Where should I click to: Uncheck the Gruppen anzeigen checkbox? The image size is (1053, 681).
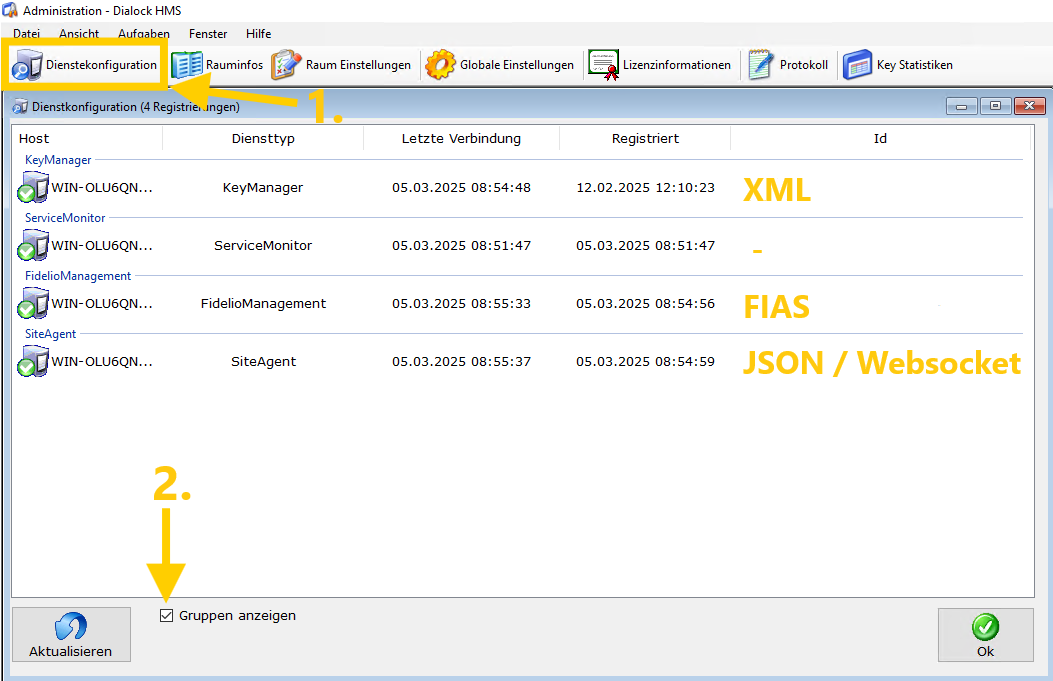tap(167, 616)
